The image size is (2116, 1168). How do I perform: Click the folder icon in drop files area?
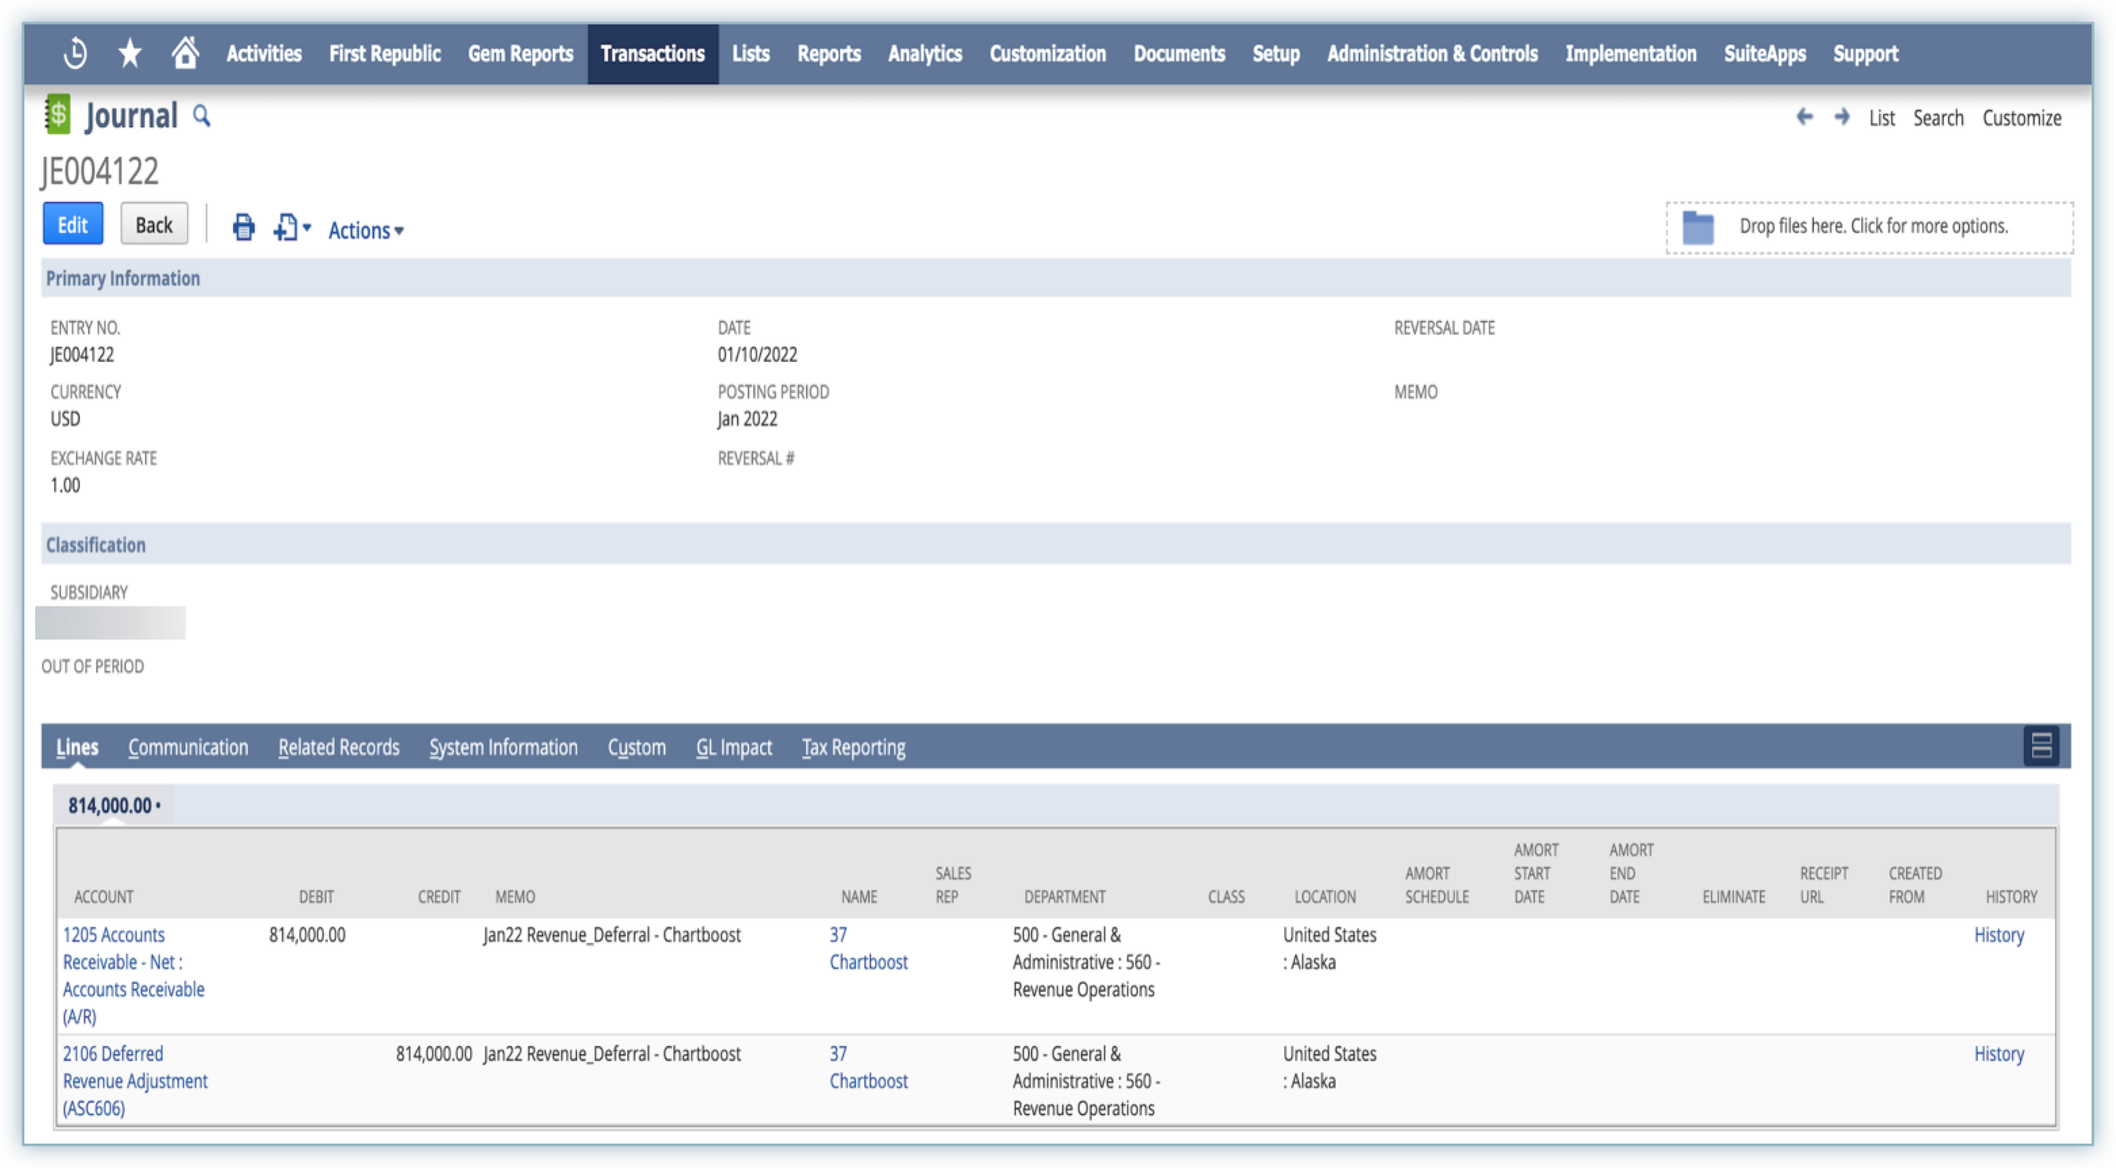(1698, 228)
